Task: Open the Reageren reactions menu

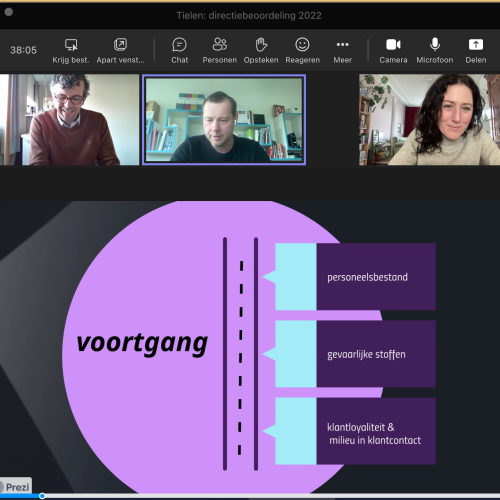Action: click(302, 50)
